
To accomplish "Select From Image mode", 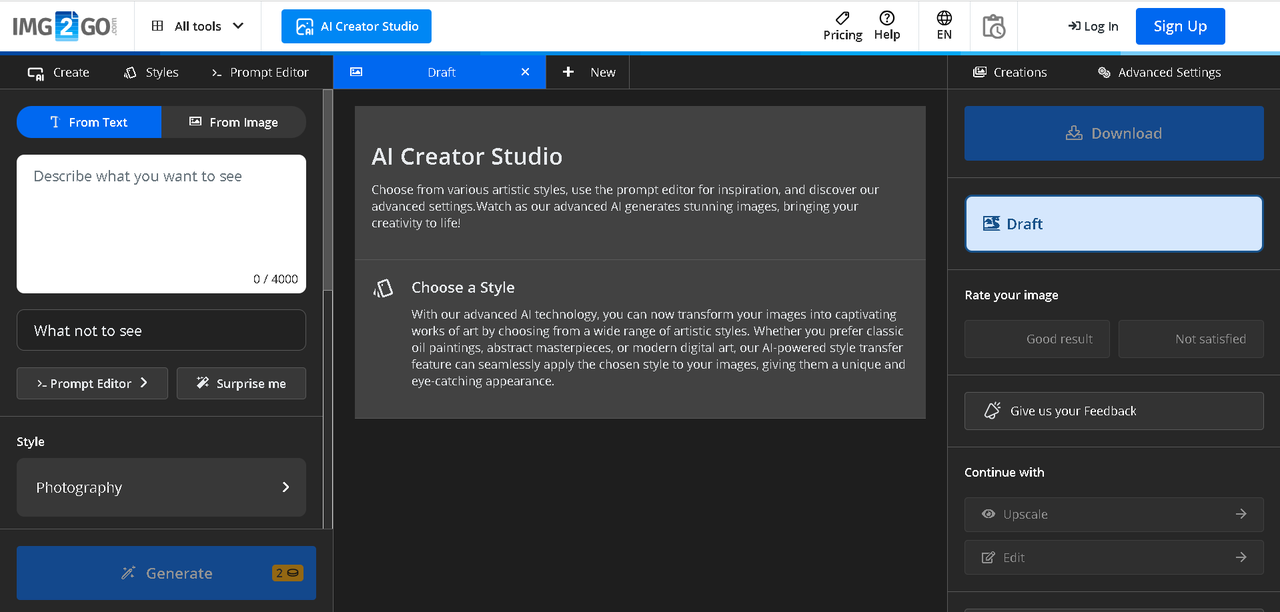I will click(x=234, y=122).
